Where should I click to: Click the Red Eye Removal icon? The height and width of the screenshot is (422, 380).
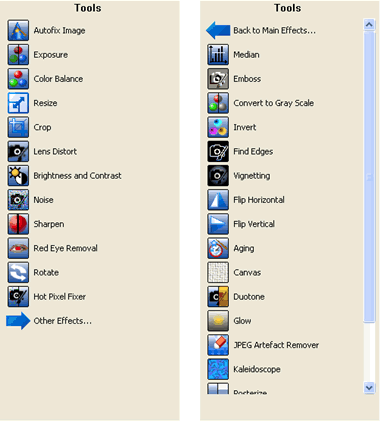[18, 248]
